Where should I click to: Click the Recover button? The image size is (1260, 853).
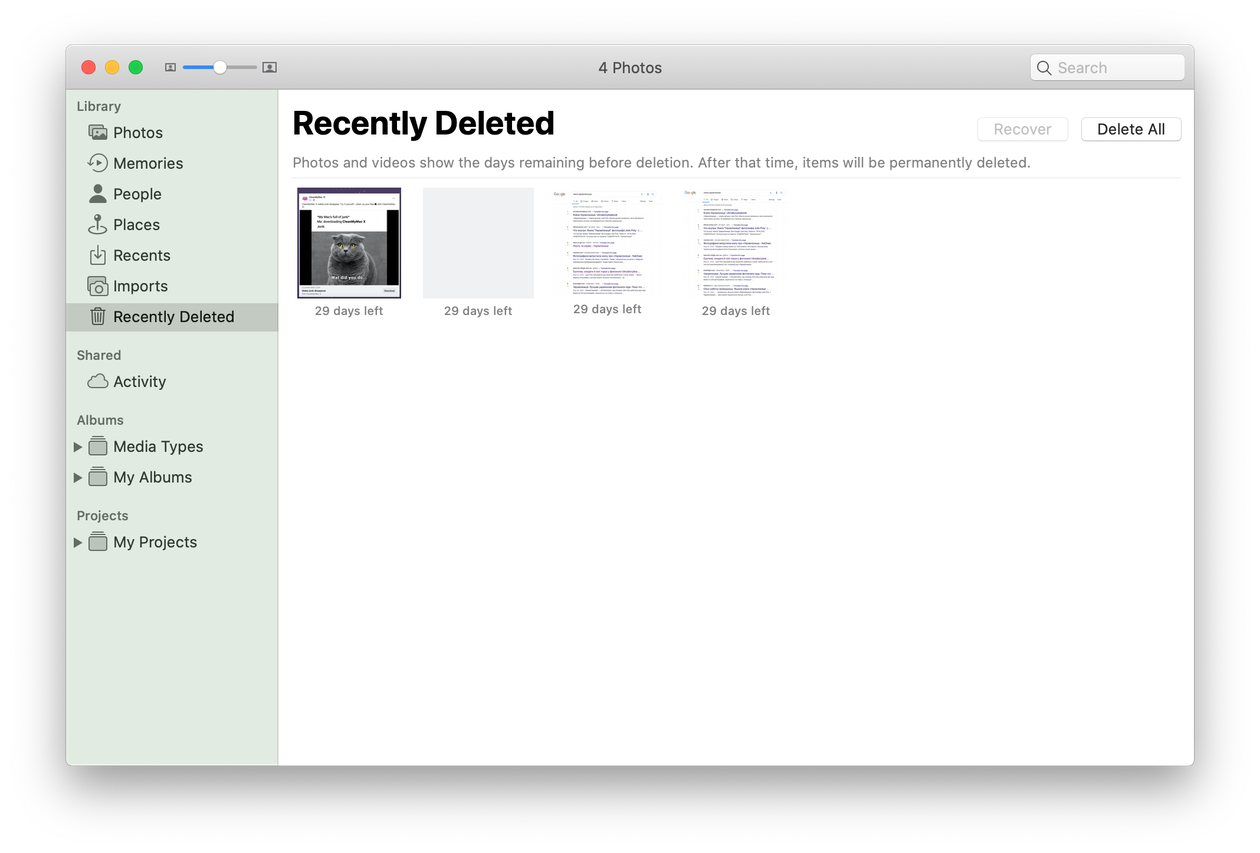[x=1022, y=129]
